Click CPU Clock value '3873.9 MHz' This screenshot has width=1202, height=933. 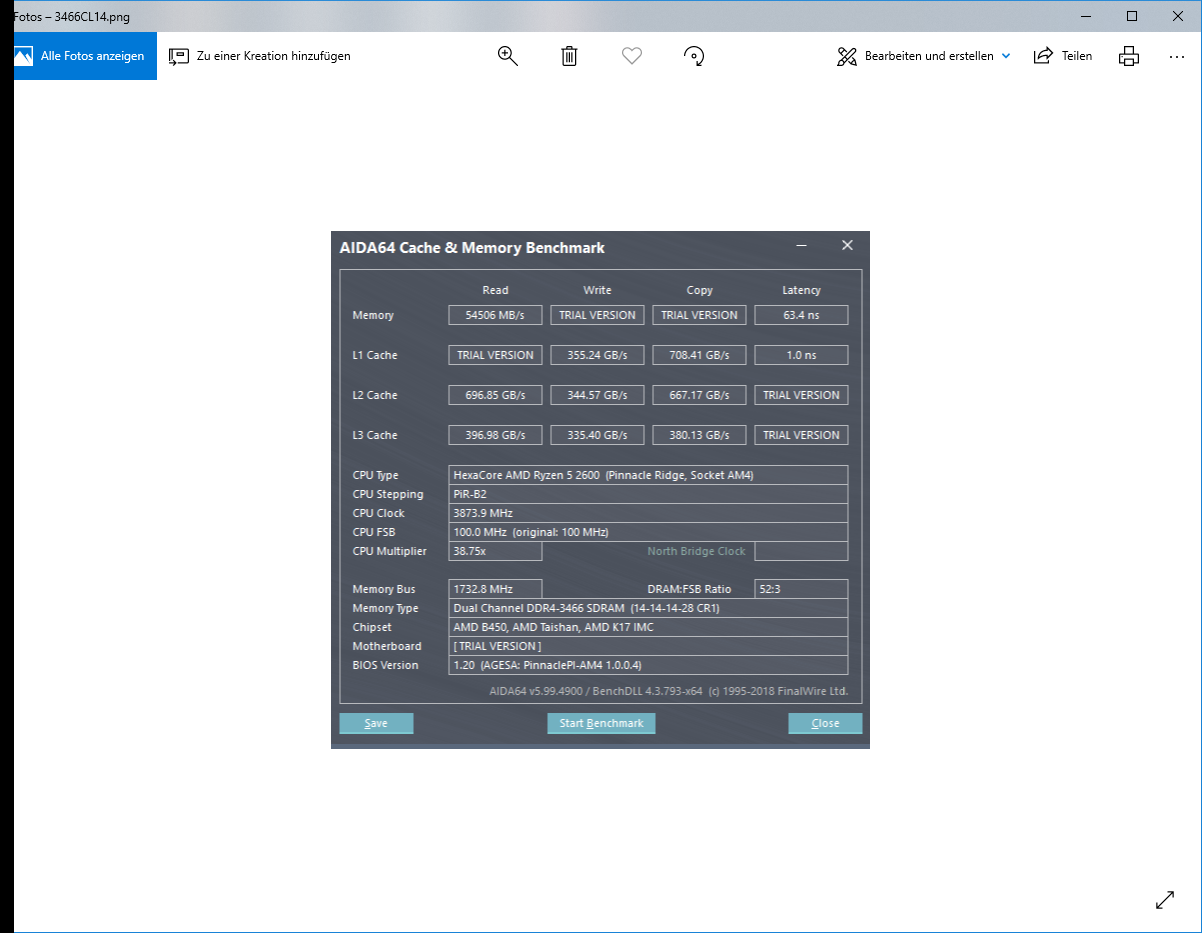[648, 513]
